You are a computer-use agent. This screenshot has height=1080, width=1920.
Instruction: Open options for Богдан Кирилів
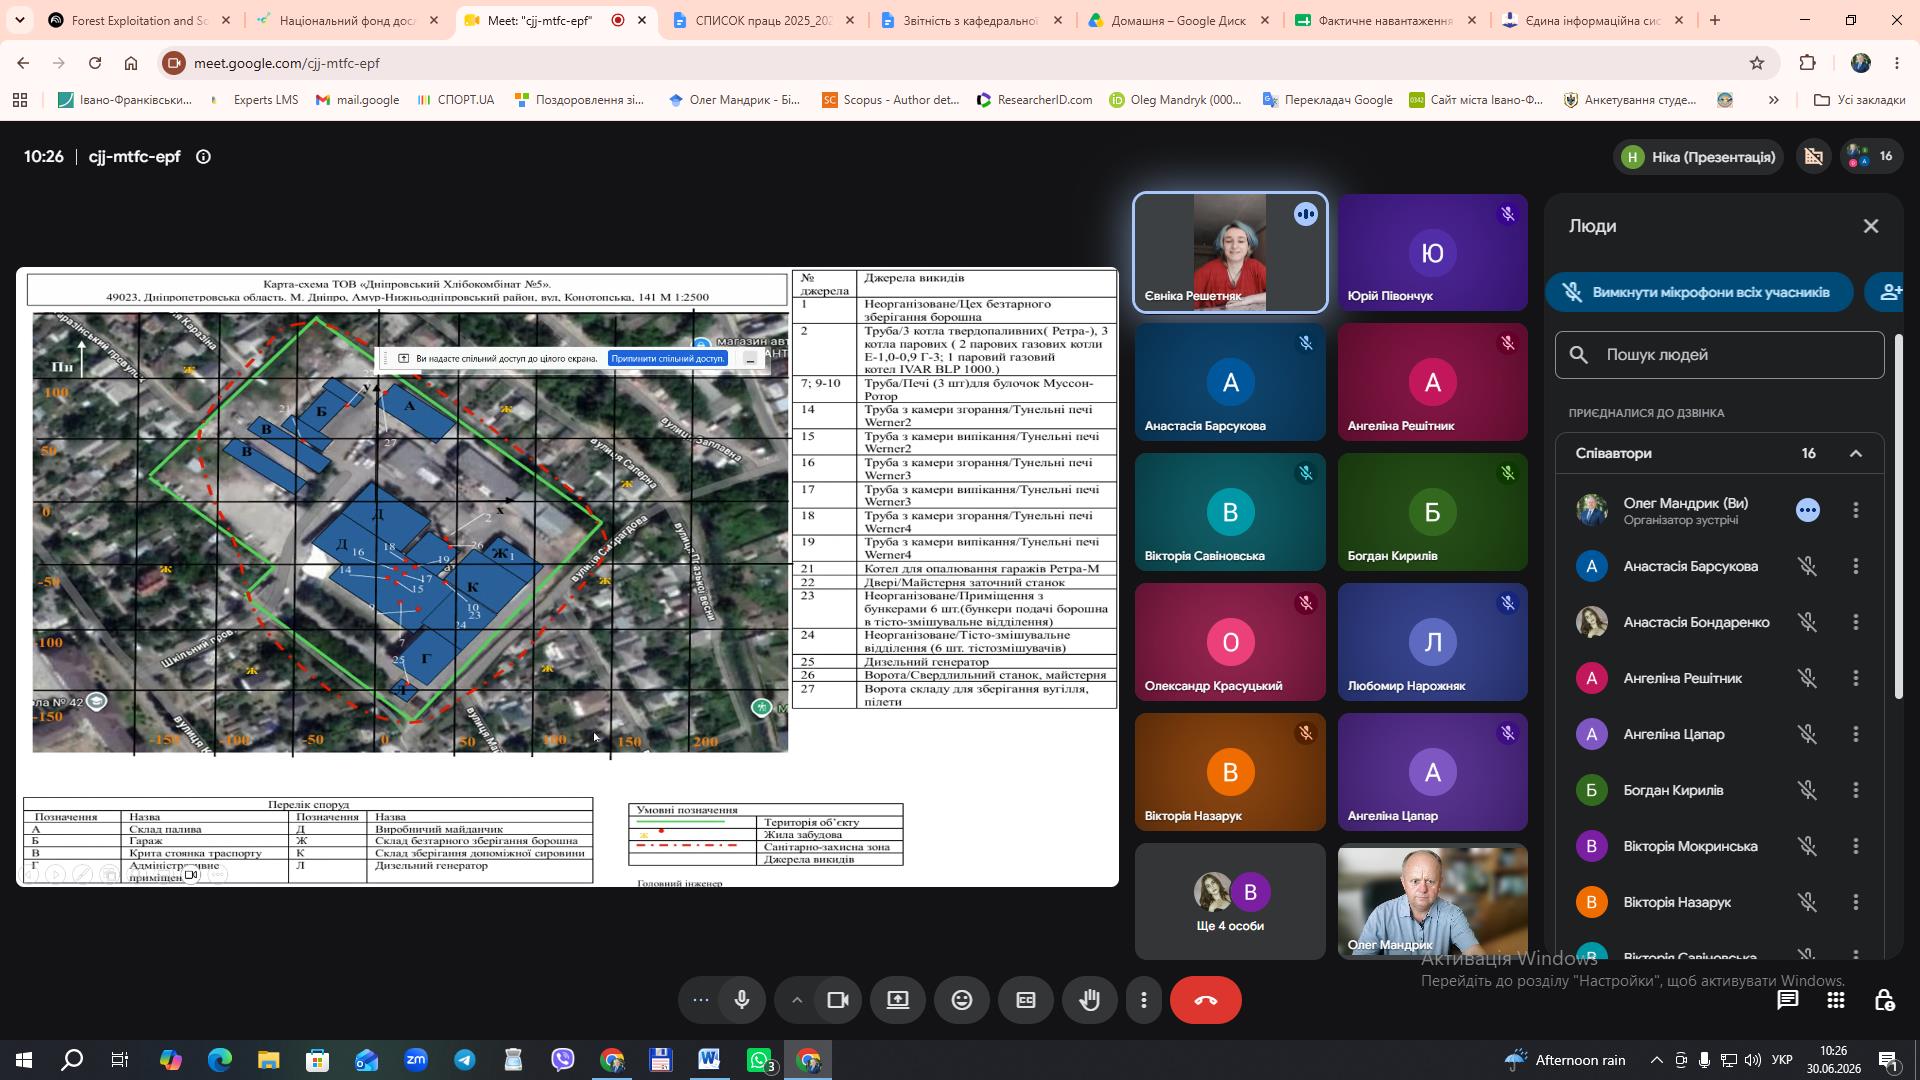point(1856,790)
